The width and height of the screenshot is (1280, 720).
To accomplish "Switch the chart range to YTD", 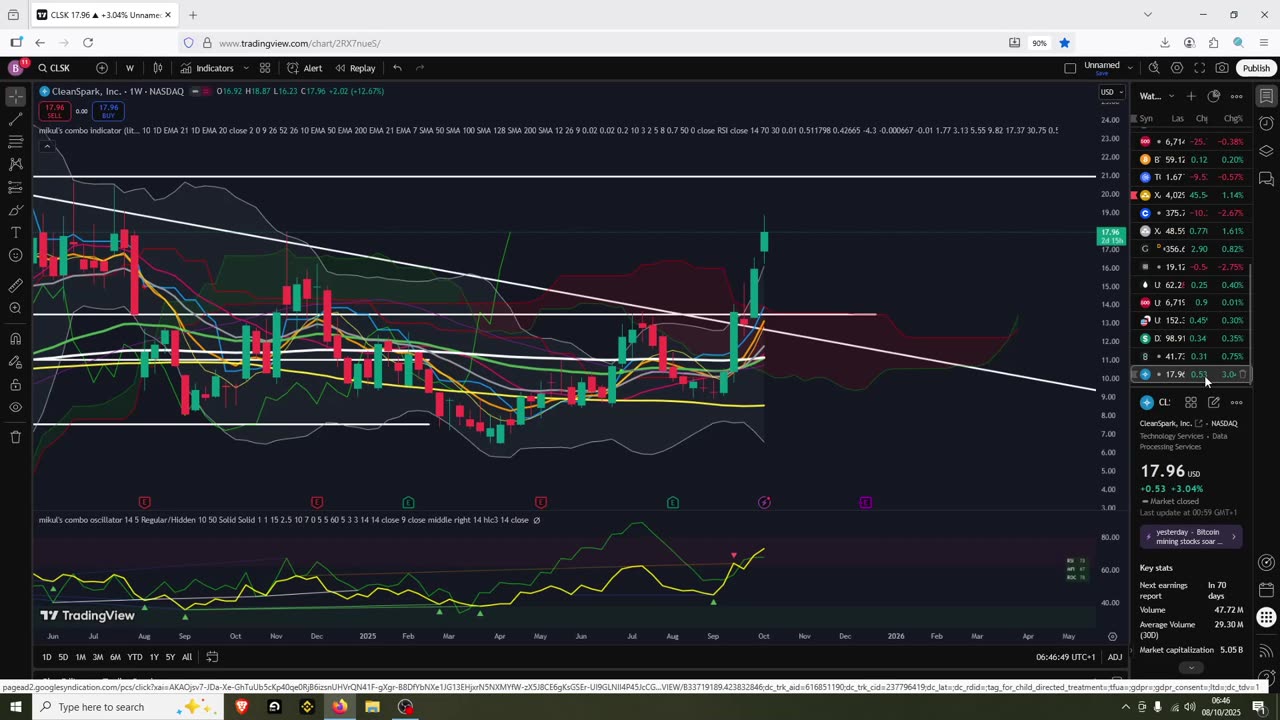I will click(x=134, y=657).
